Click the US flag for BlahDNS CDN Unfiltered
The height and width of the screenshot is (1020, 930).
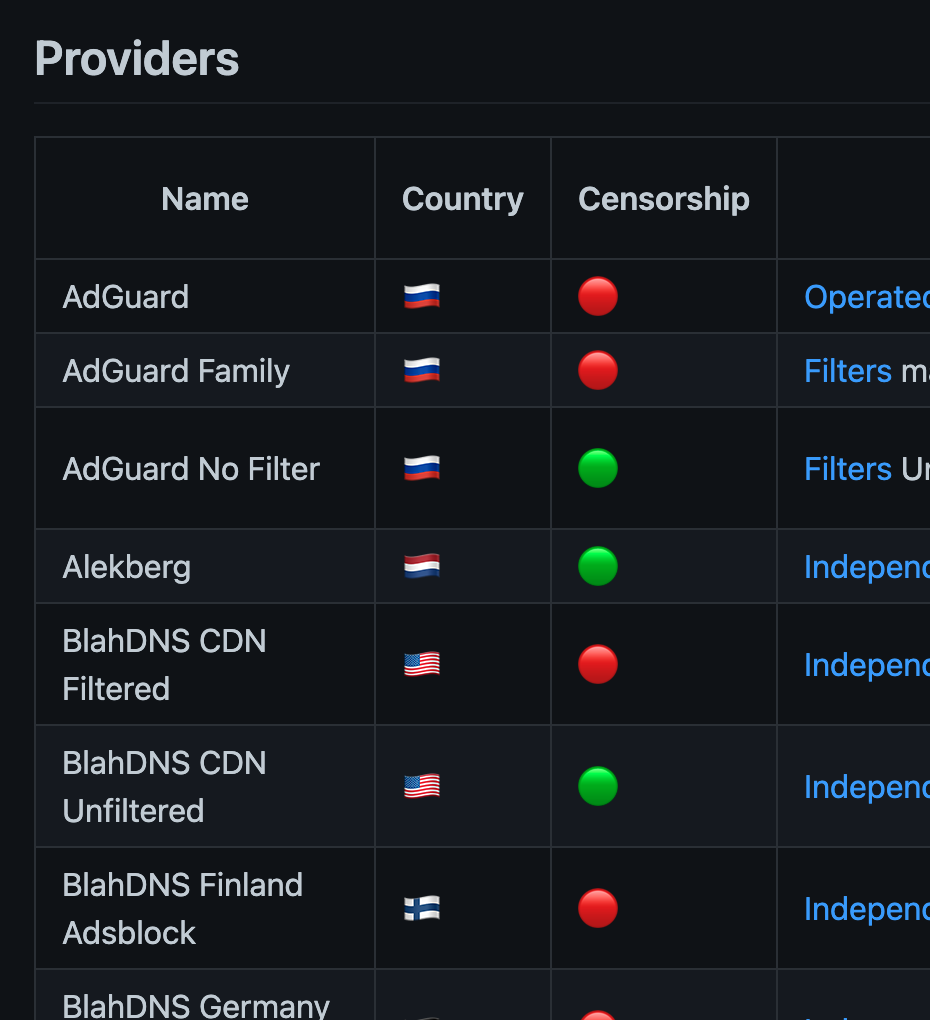coord(420,786)
